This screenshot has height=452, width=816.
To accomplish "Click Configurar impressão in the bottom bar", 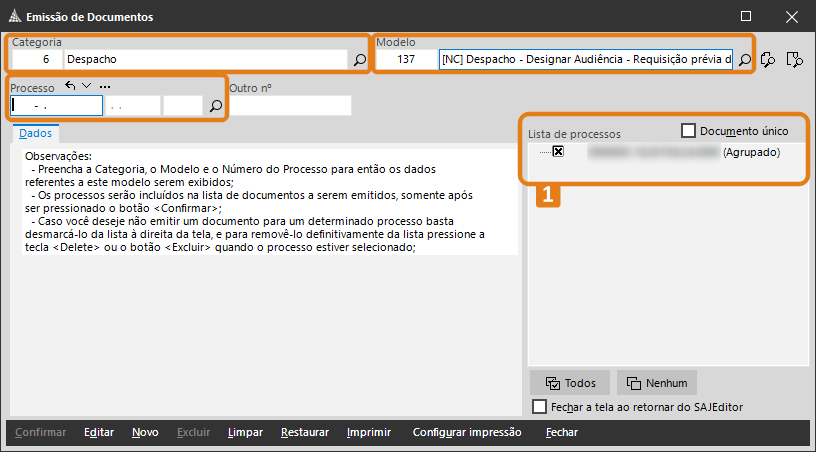I will click(x=467, y=433).
